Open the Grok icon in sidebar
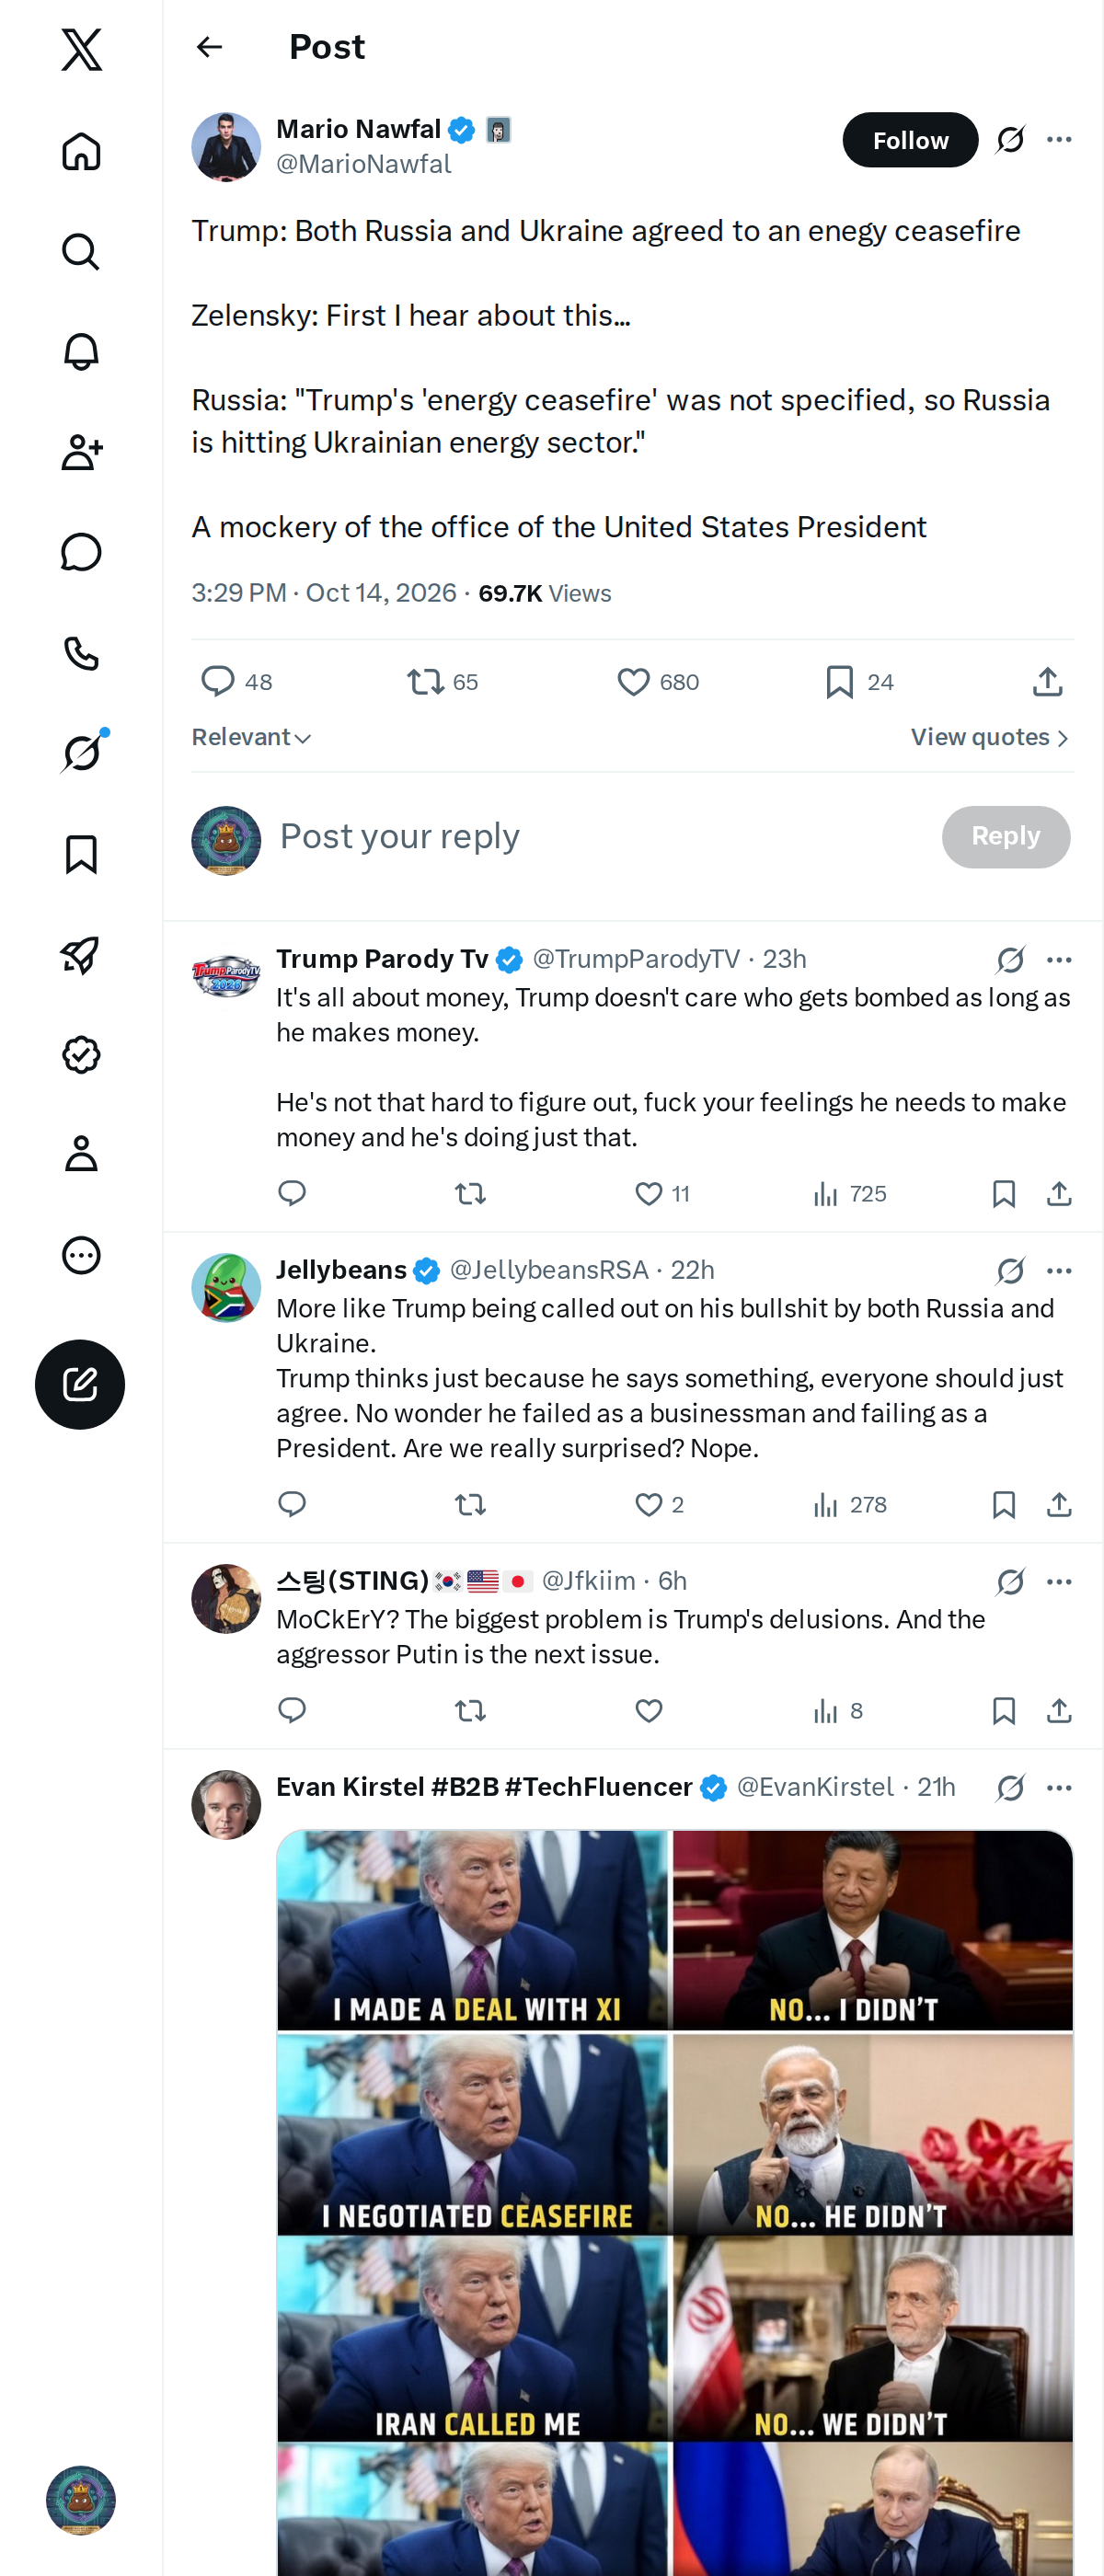 (81, 753)
